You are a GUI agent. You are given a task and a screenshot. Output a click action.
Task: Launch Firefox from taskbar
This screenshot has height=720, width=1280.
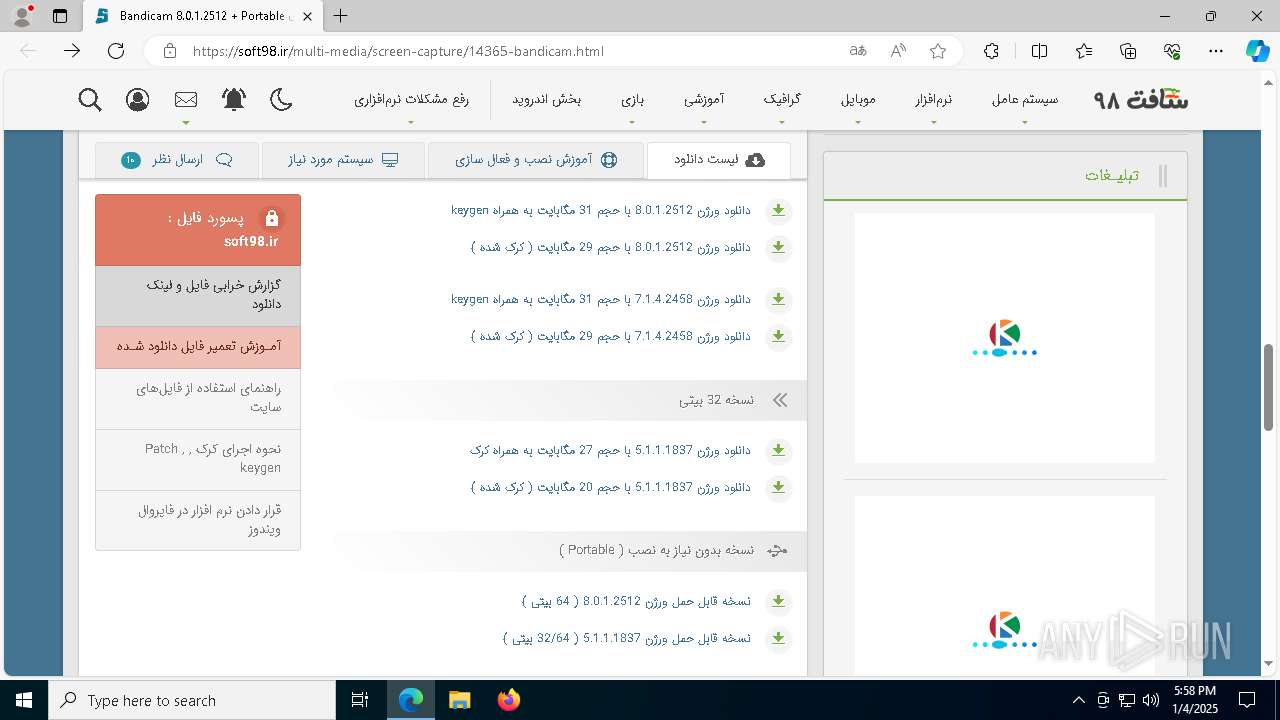(x=508, y=700)
